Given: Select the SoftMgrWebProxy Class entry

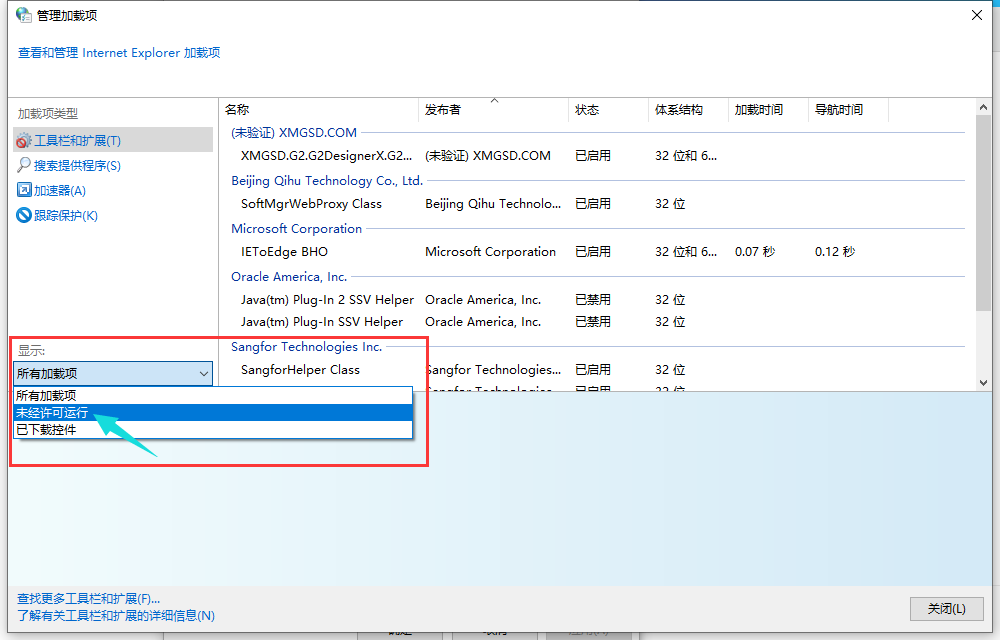Looking at the screenshot, I should [x=311, y=204].
